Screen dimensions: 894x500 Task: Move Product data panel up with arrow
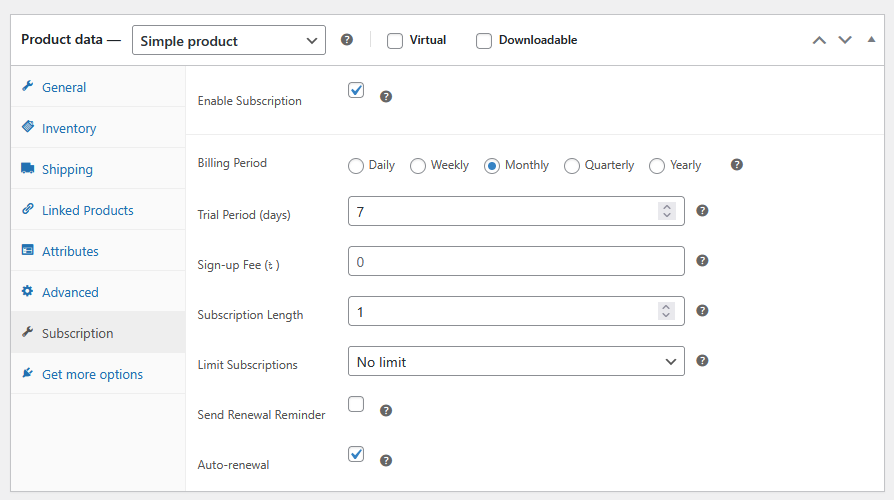coord(819,40)
